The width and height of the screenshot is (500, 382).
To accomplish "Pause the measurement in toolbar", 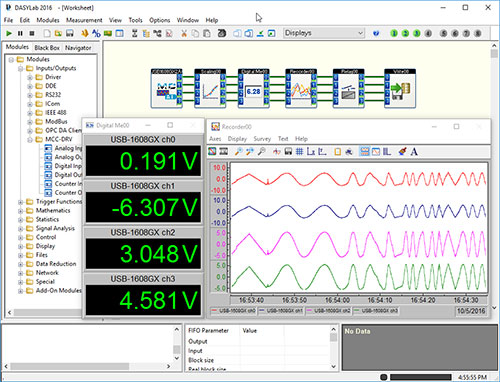I will point(20,33).
